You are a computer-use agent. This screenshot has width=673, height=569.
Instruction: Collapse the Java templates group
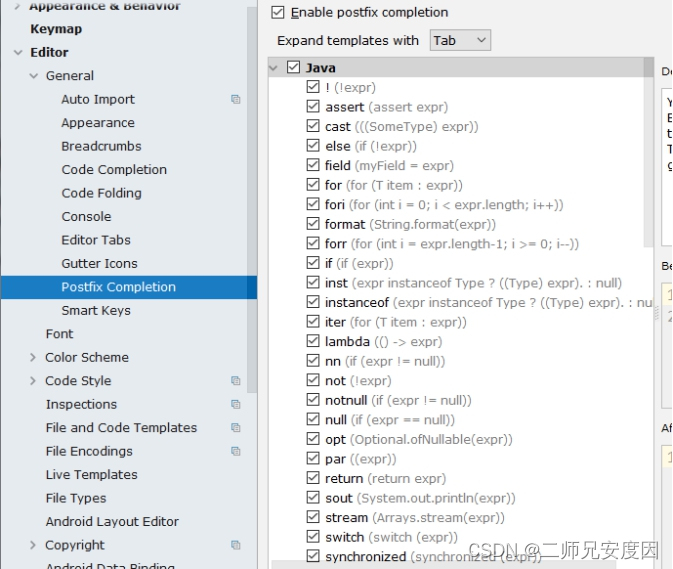point(273,68)
